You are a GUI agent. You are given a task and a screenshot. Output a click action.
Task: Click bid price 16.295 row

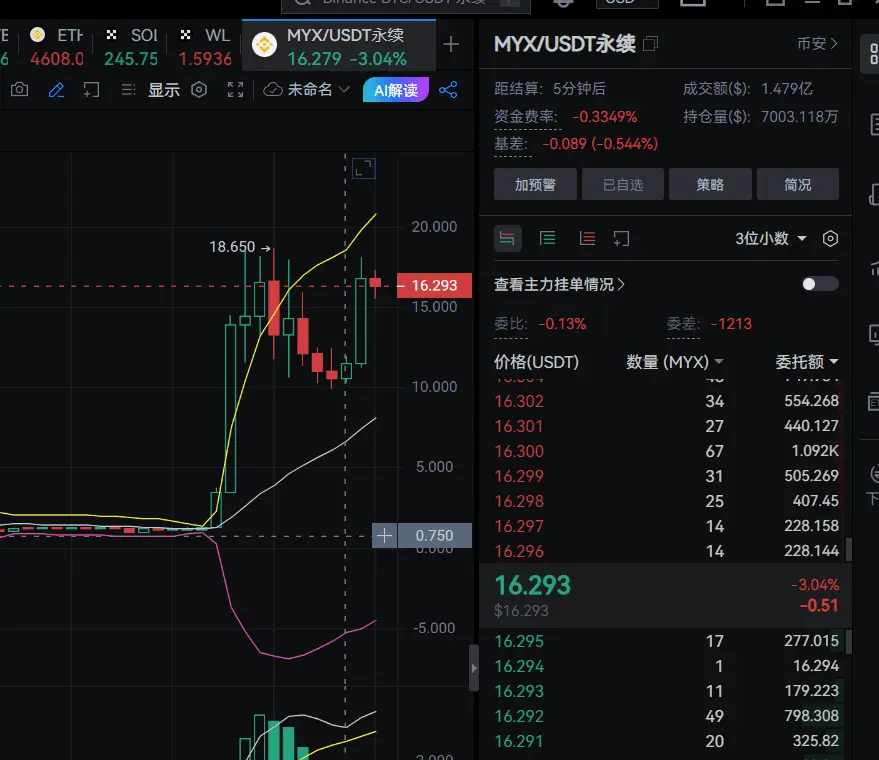point(666,641)
